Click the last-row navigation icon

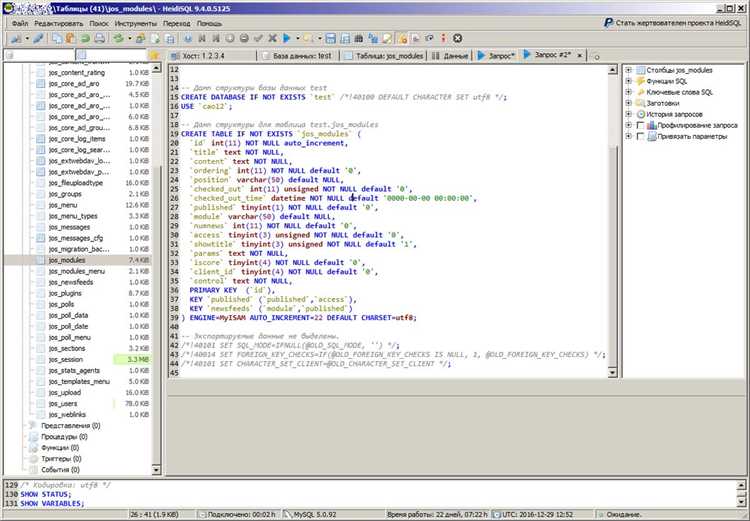(216, 39)
